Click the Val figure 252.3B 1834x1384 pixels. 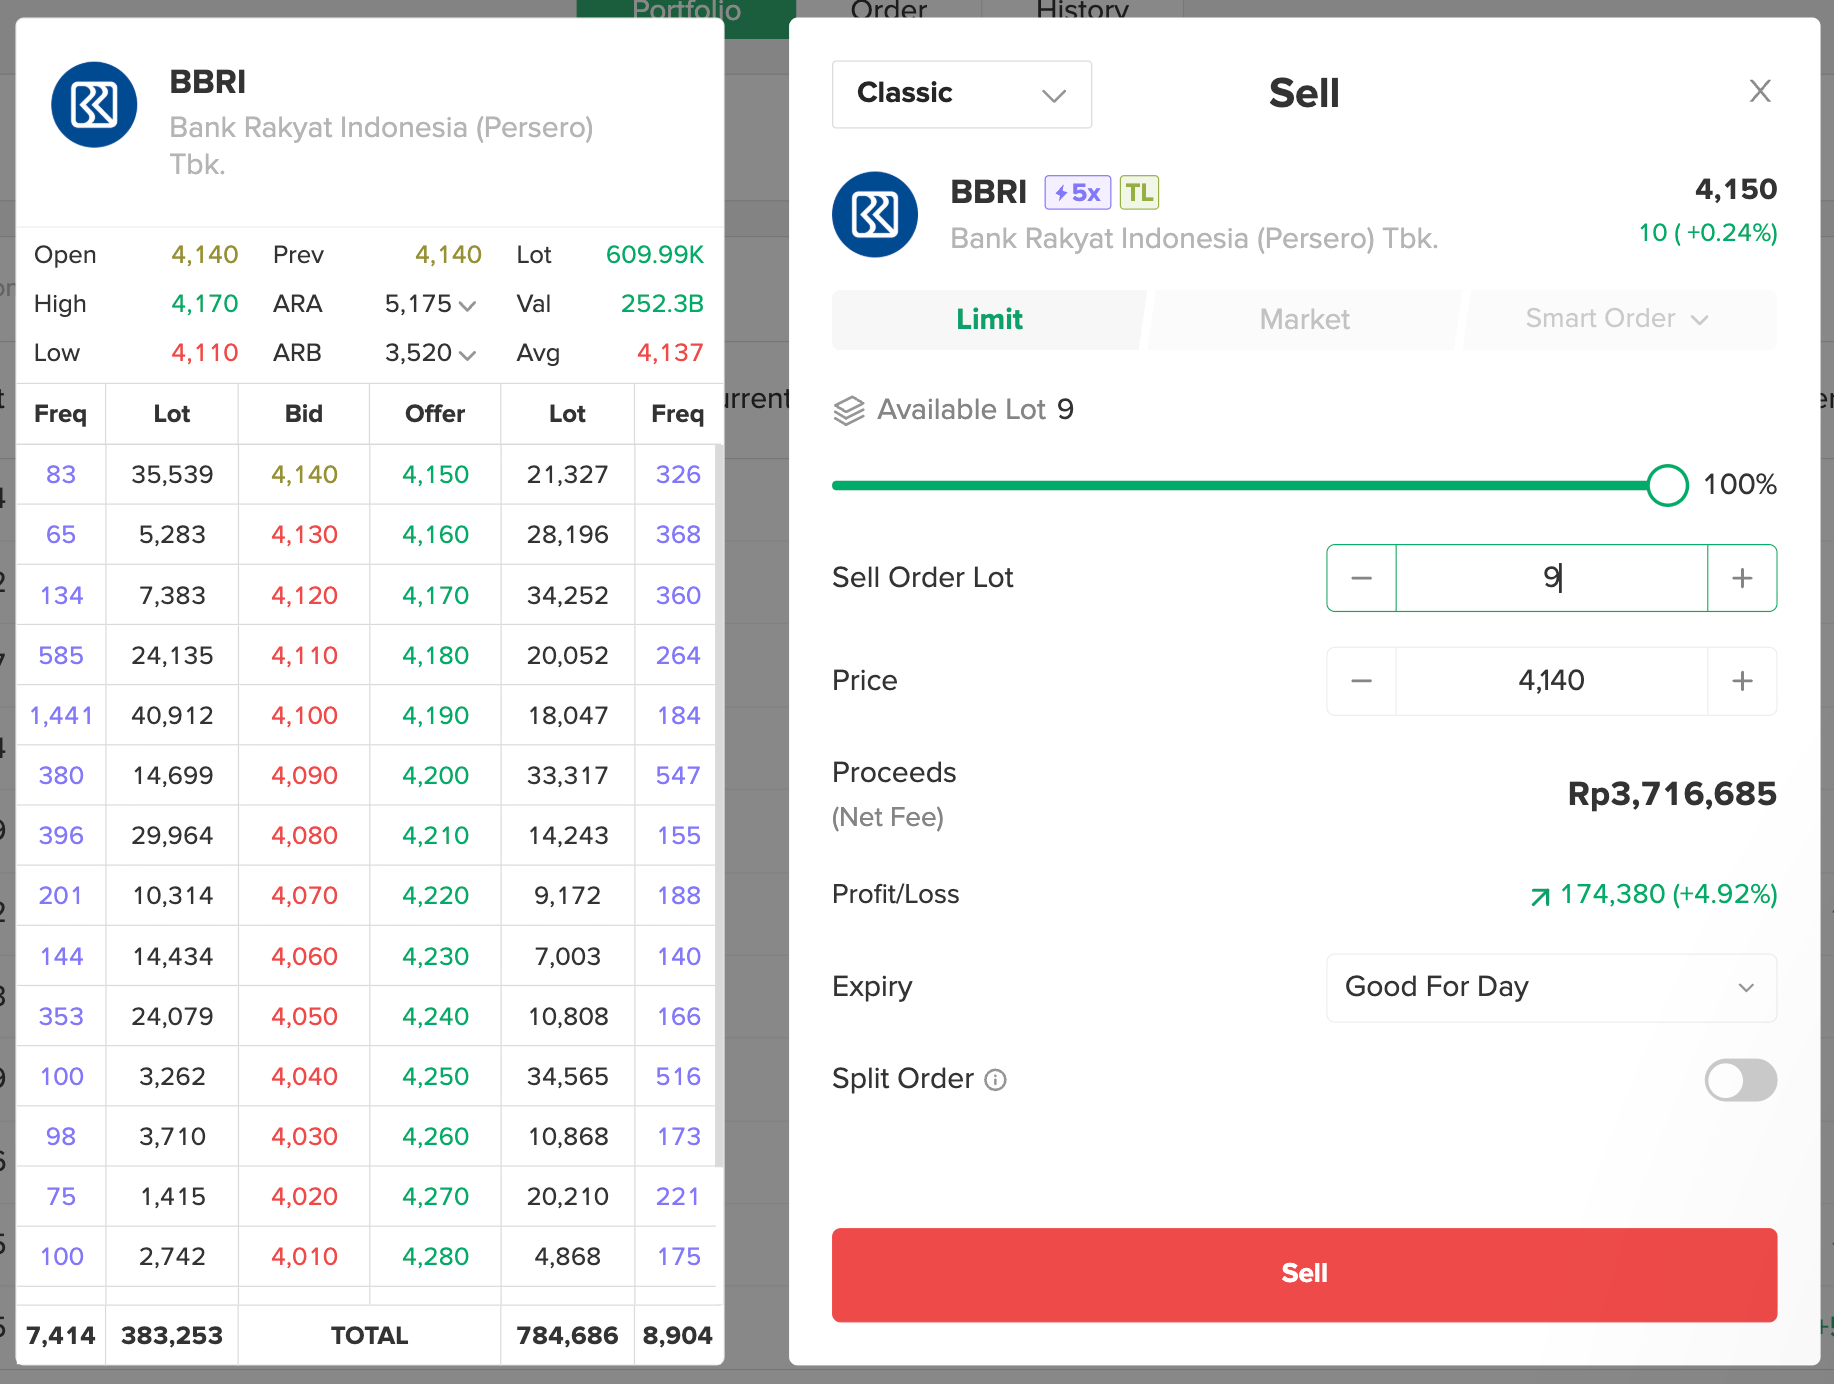click(662, 304)
